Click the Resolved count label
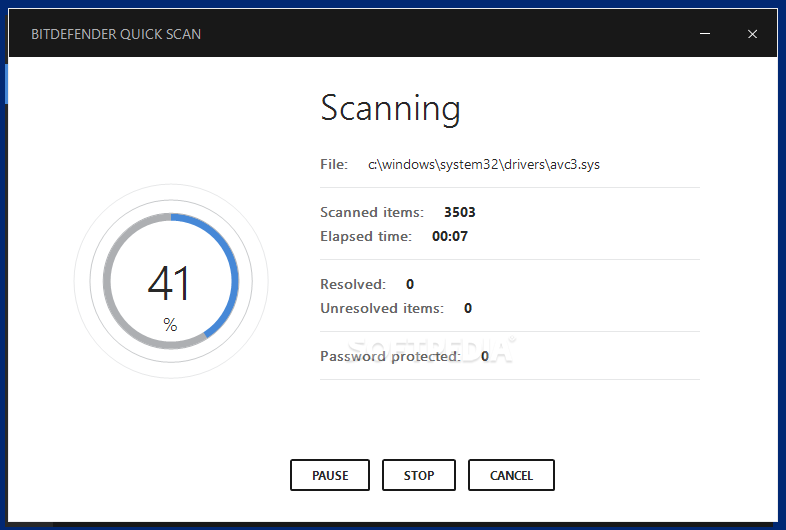786x530 pixels. [x=353, y=284]
